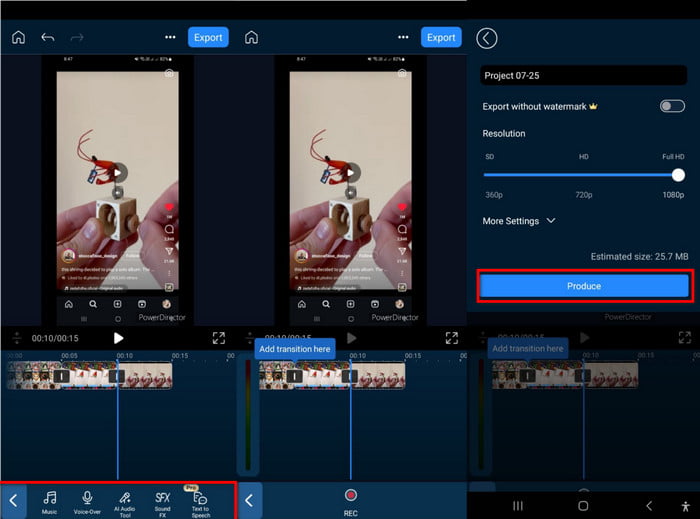Tap the Add transition here tooltip
700x519 pixels.
pyautogui.click(x=295, y=349)
